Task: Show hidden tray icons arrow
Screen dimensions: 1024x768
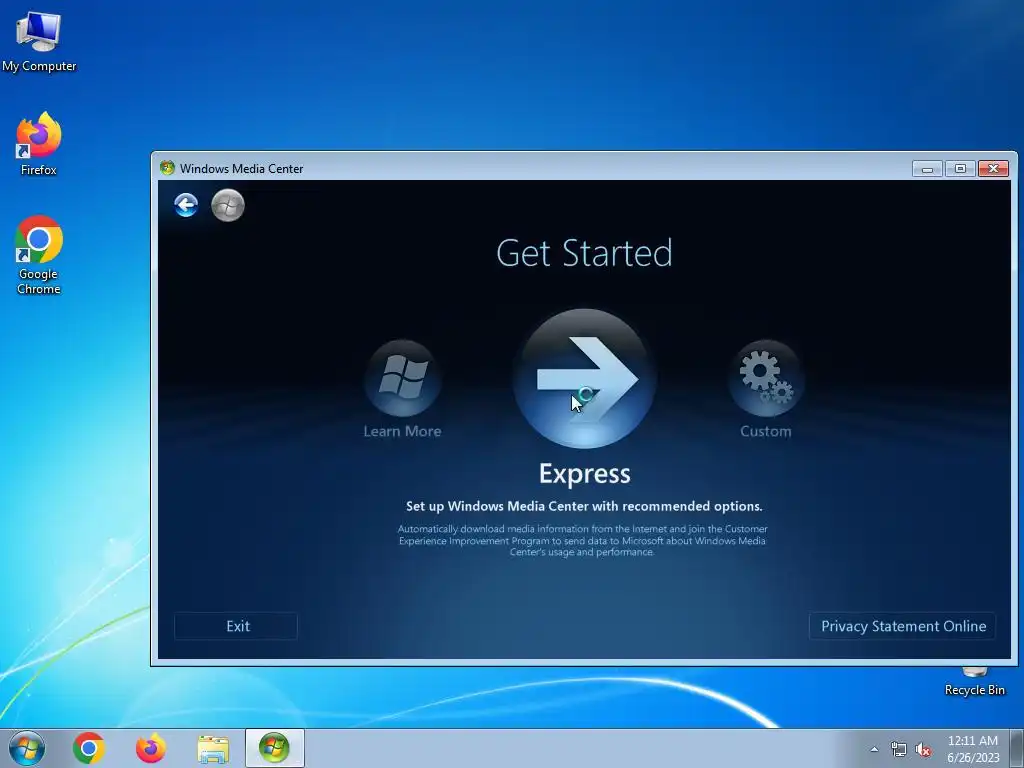Action: pyautogui.click(x=874, y=750)
